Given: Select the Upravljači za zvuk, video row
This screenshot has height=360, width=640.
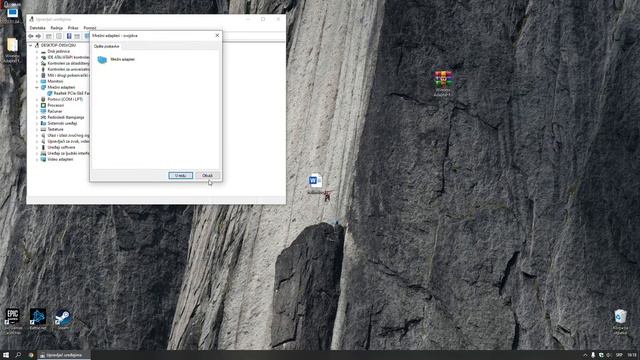Looking at the screenshot, I should pos(65,141).
